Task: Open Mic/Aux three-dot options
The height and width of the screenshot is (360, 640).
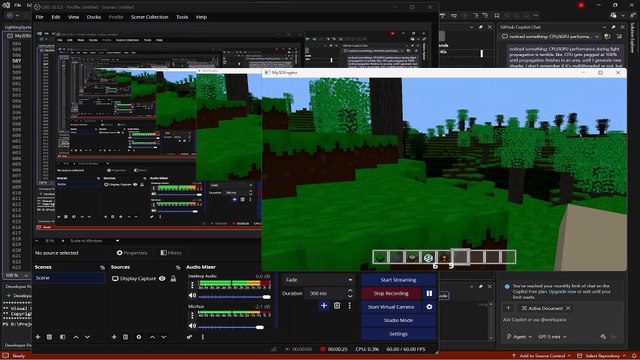Action: (192, 315)
